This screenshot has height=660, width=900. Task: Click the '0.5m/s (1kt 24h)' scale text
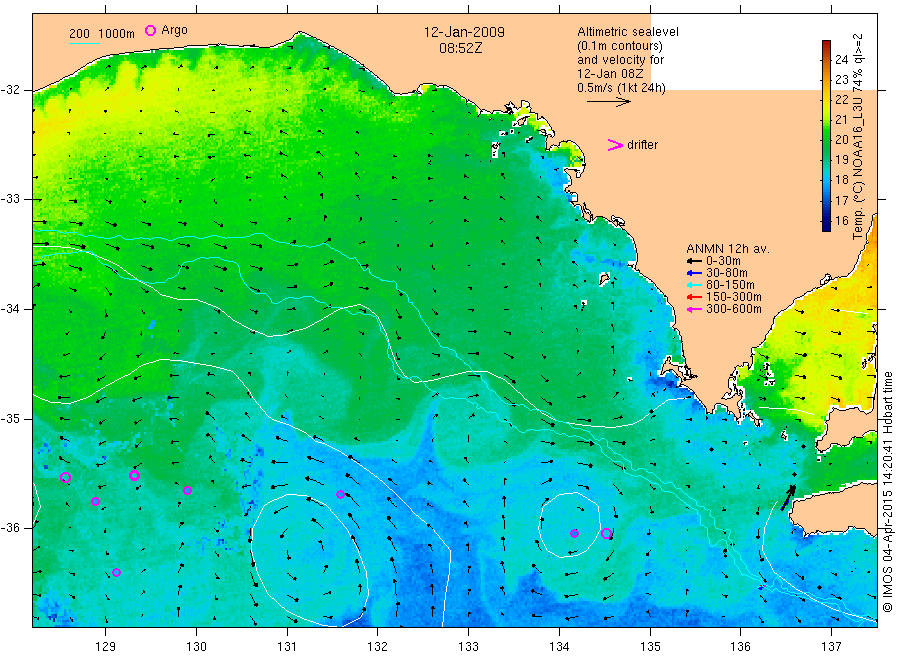click(x=621, y=88)
